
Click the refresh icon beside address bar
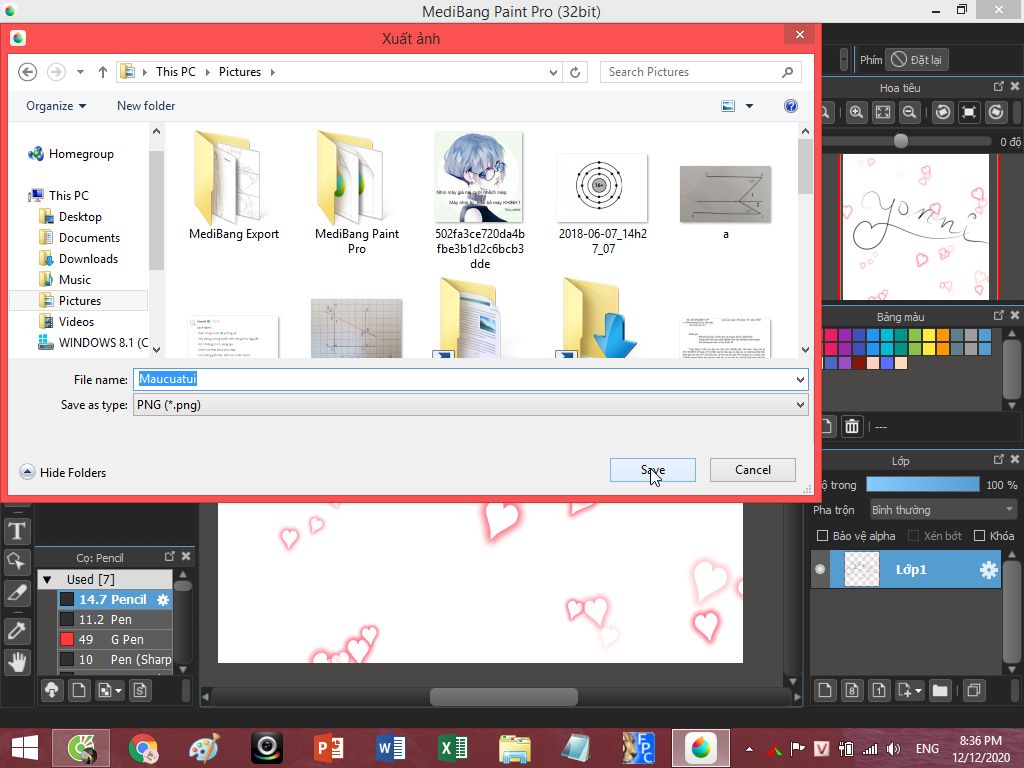(x=575, y=72)
